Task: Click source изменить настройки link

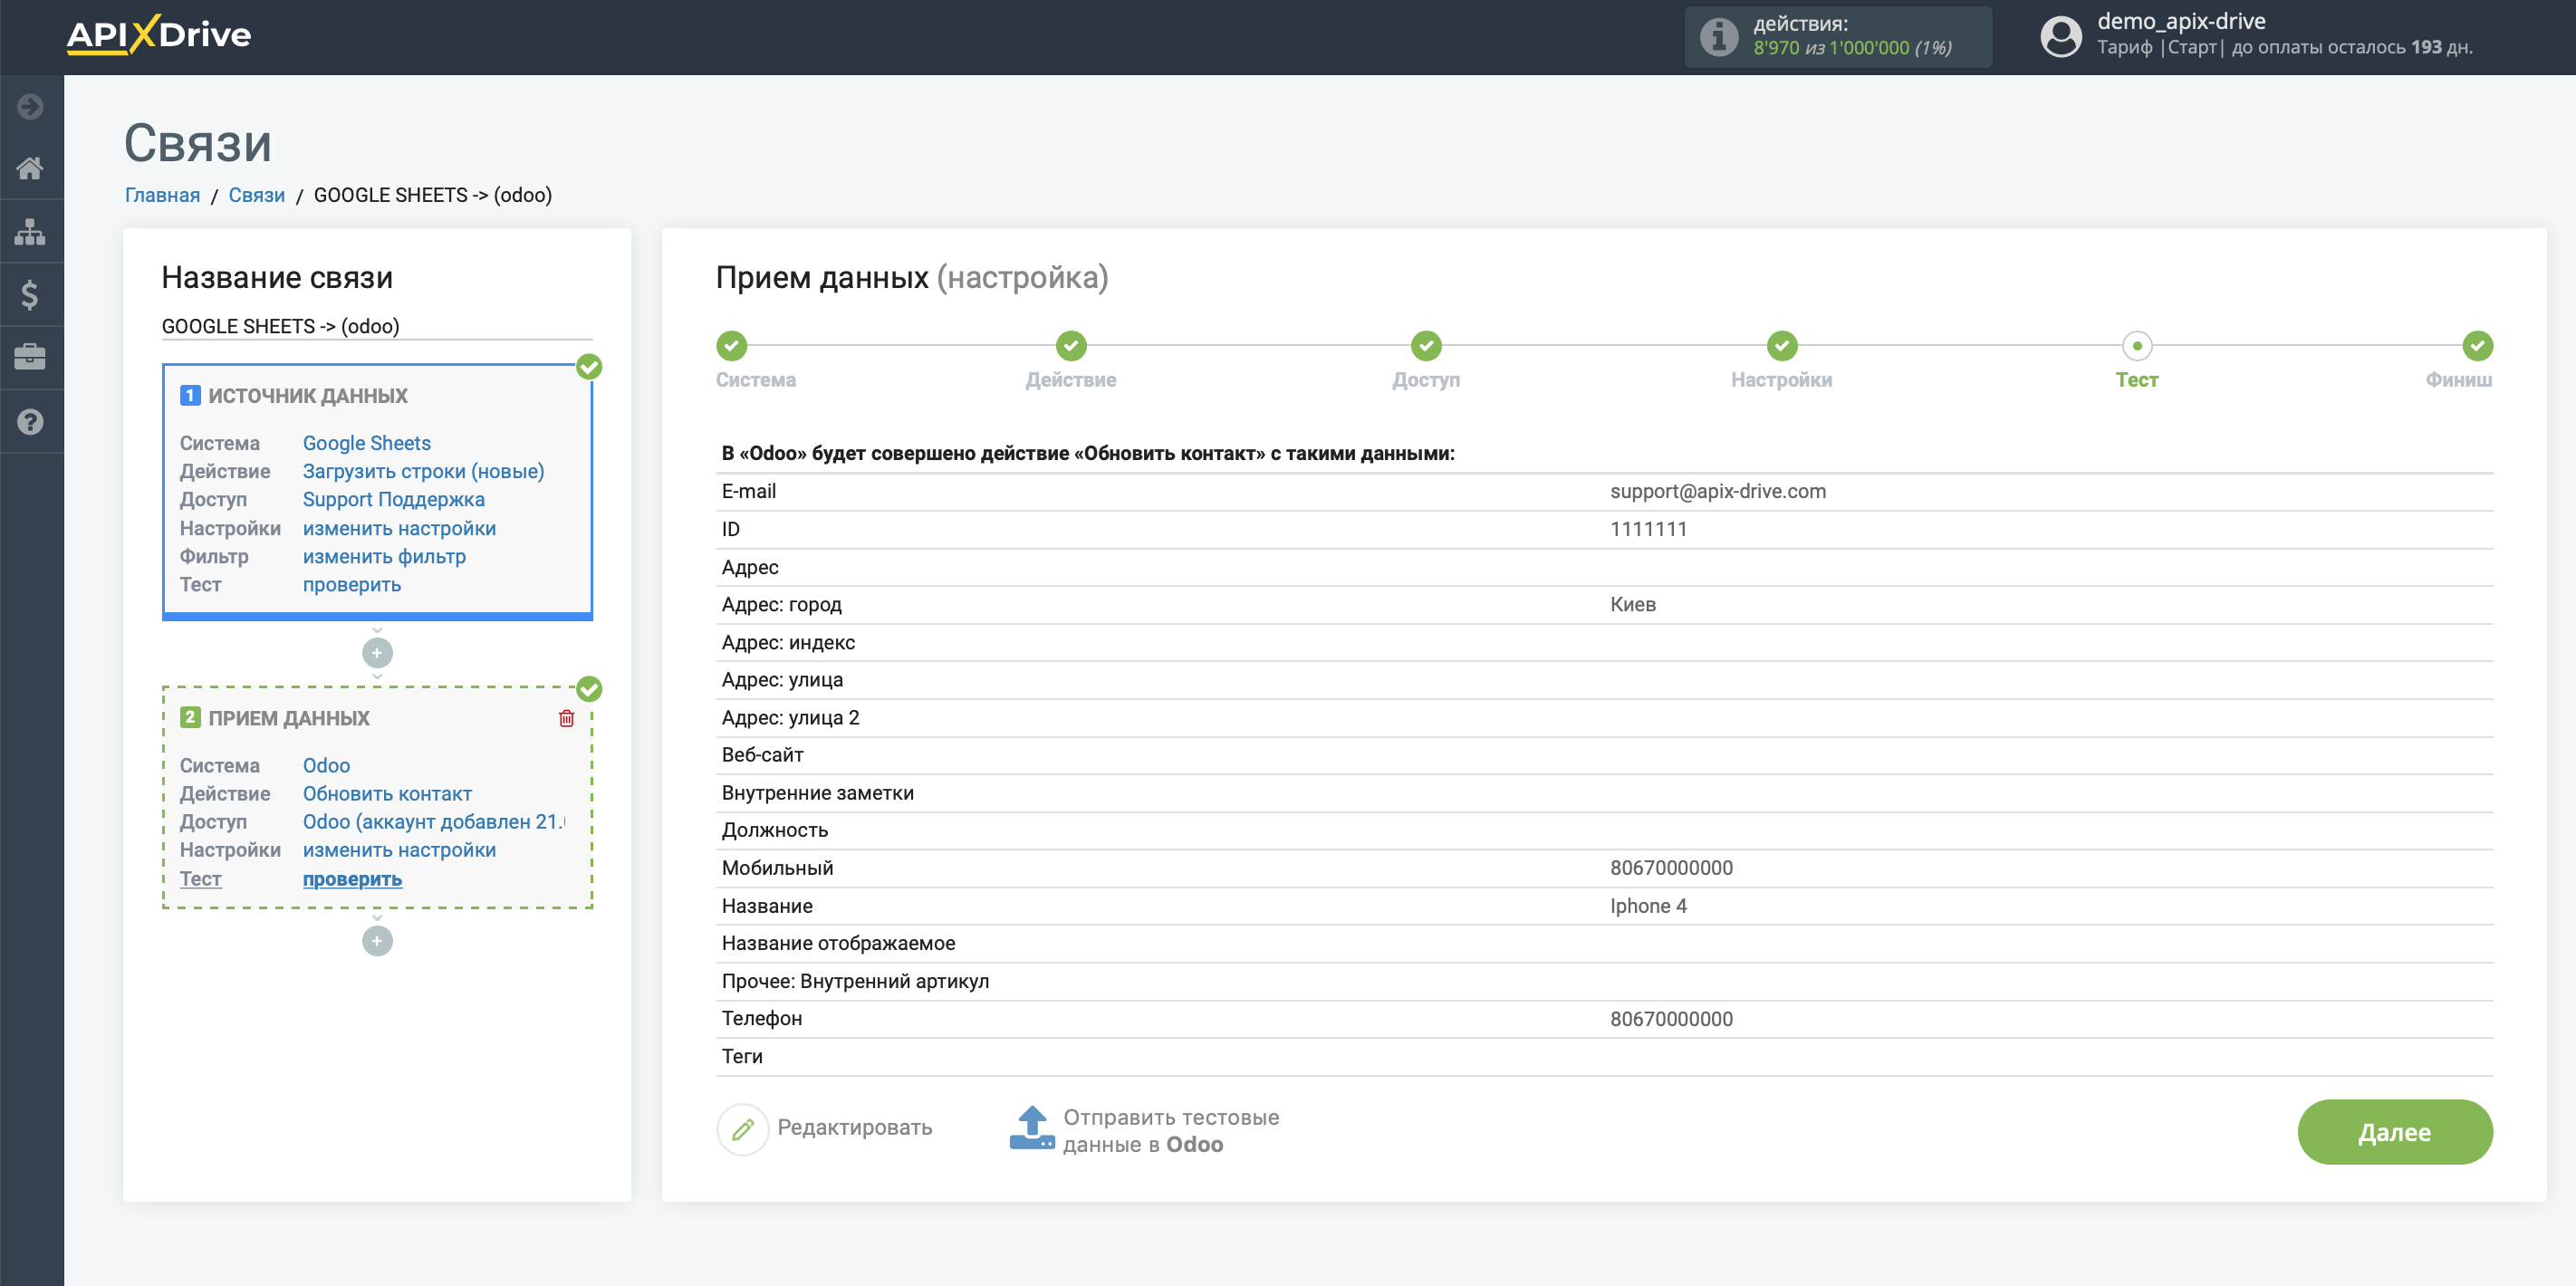Action: coord(399,528)
